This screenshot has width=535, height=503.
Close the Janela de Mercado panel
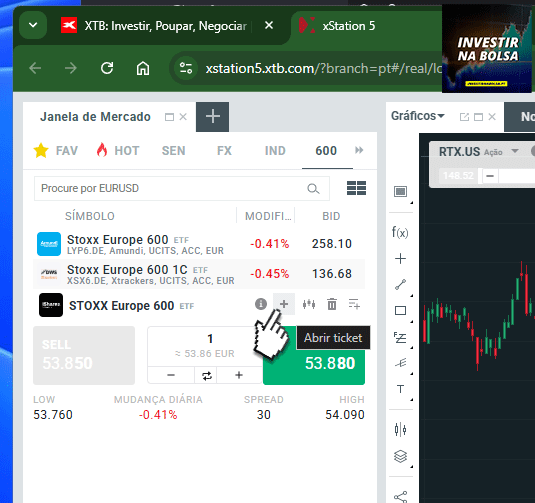183,117
